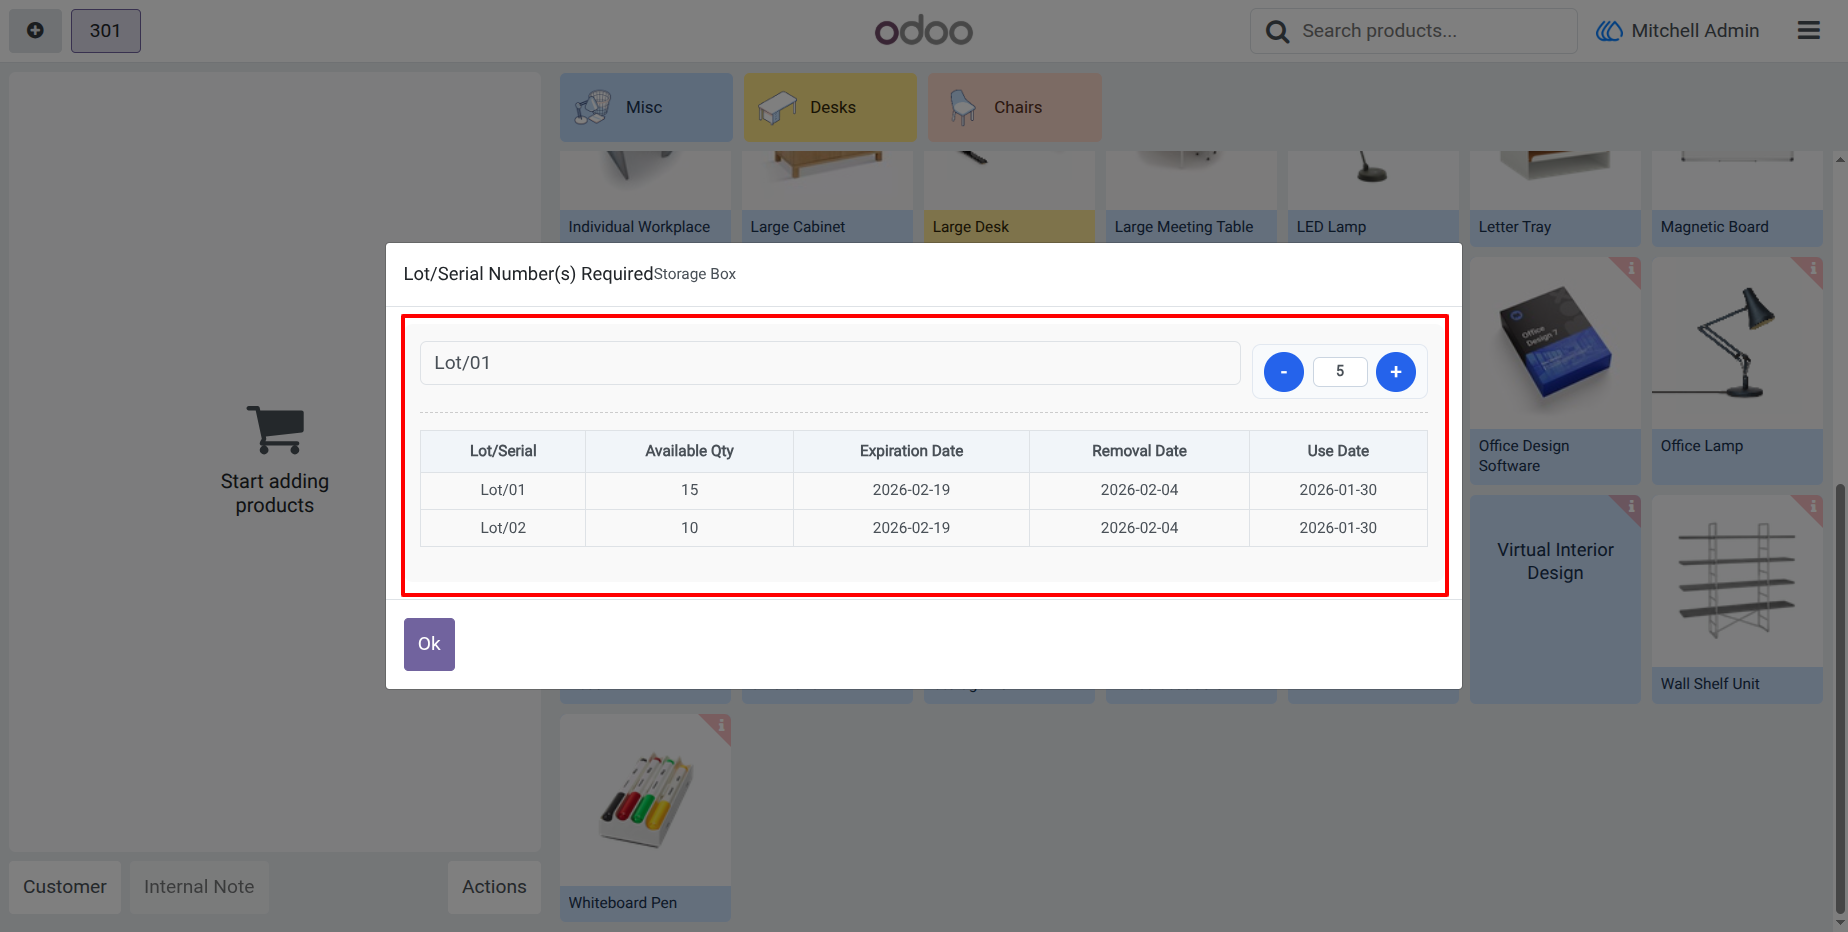Add Wall Shelf Unit product

click(x=1737, y=599)
